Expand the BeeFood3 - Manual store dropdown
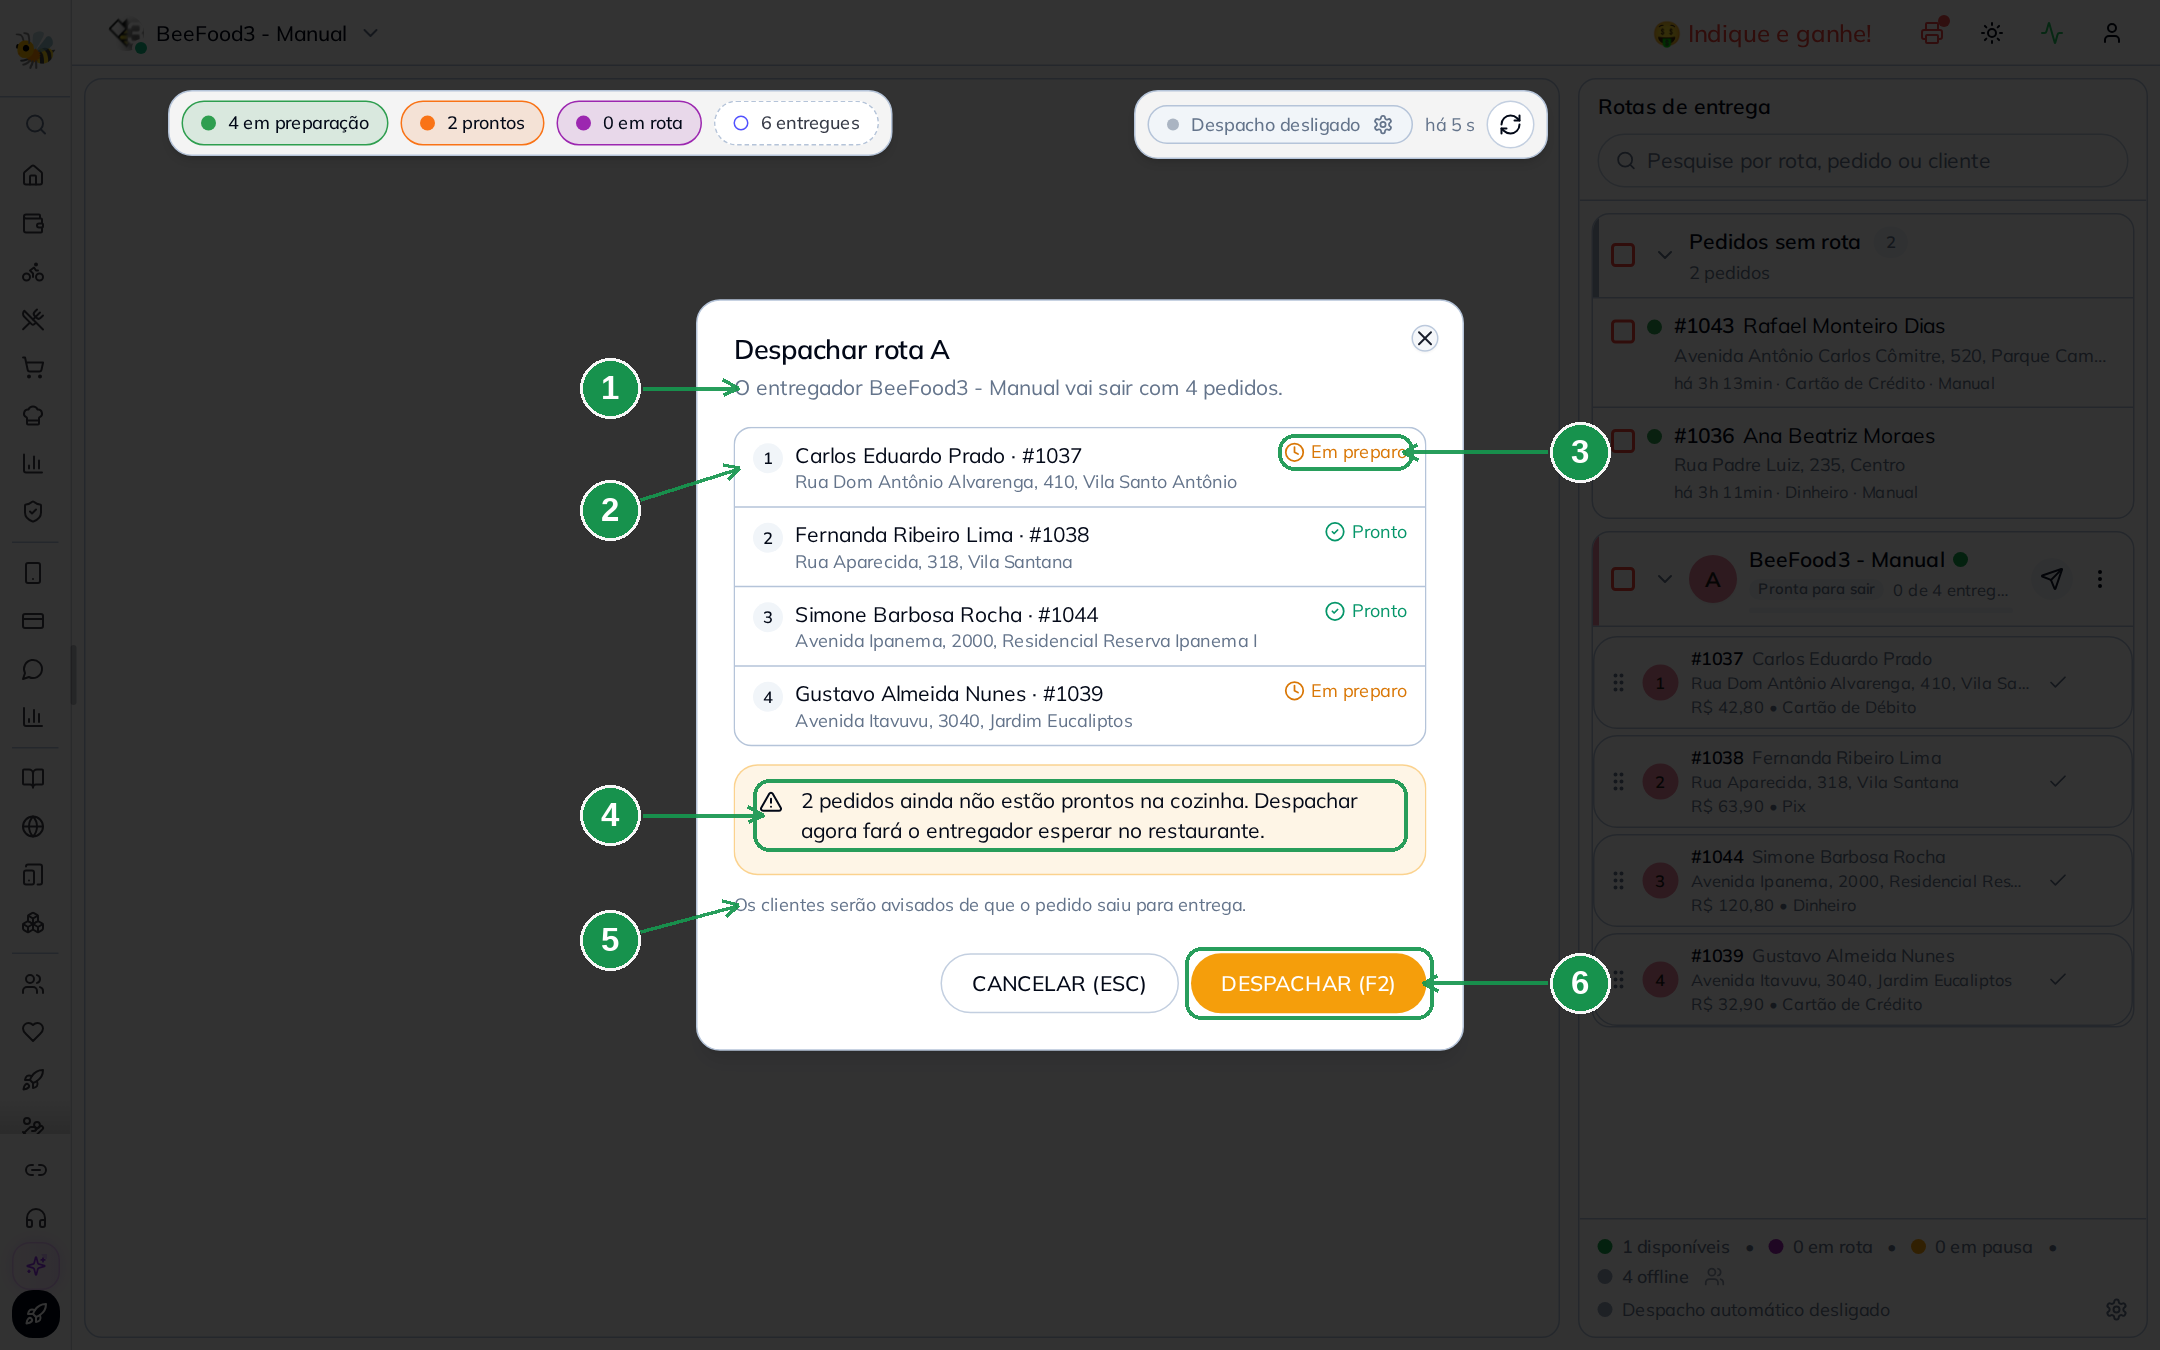This screenshot has width=2160, height=1350. point(371,33)
